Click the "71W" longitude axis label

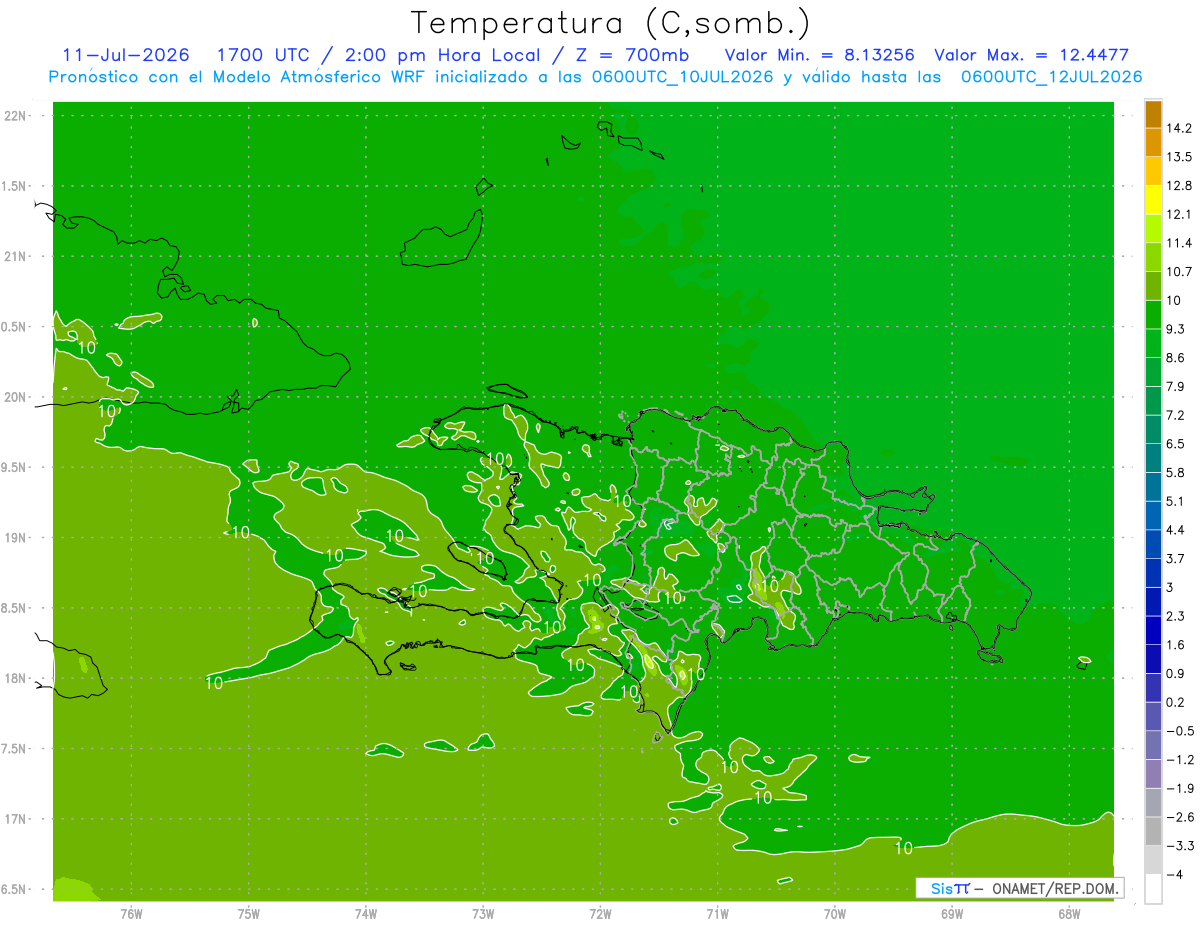(717, 913)
